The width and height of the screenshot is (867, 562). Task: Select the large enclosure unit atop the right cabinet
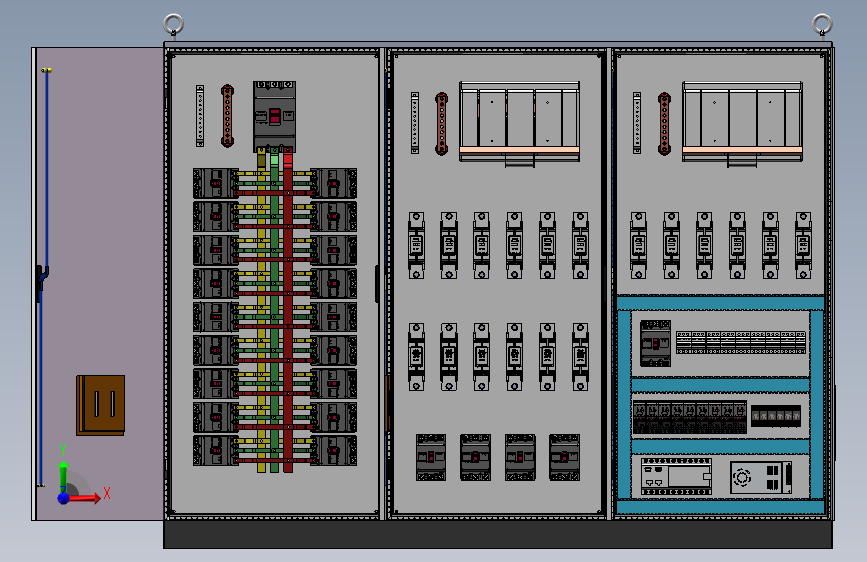click(742, 123)
